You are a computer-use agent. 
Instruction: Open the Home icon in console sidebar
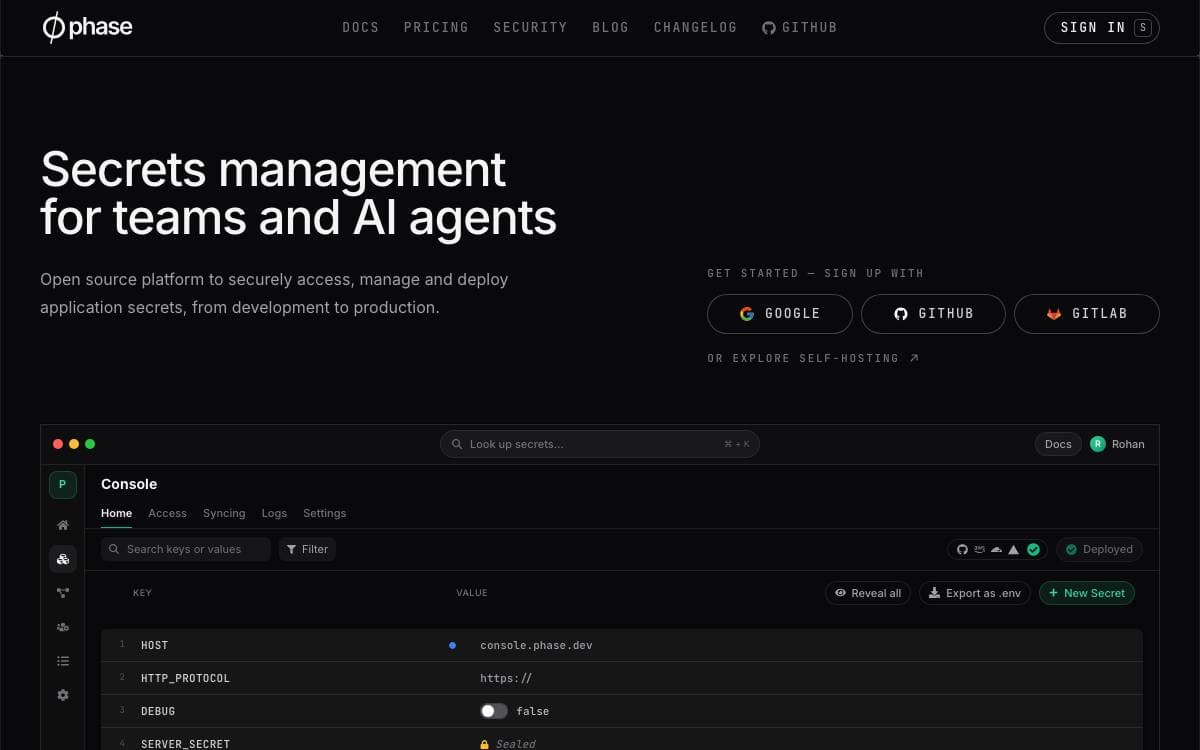click(63, 525)
